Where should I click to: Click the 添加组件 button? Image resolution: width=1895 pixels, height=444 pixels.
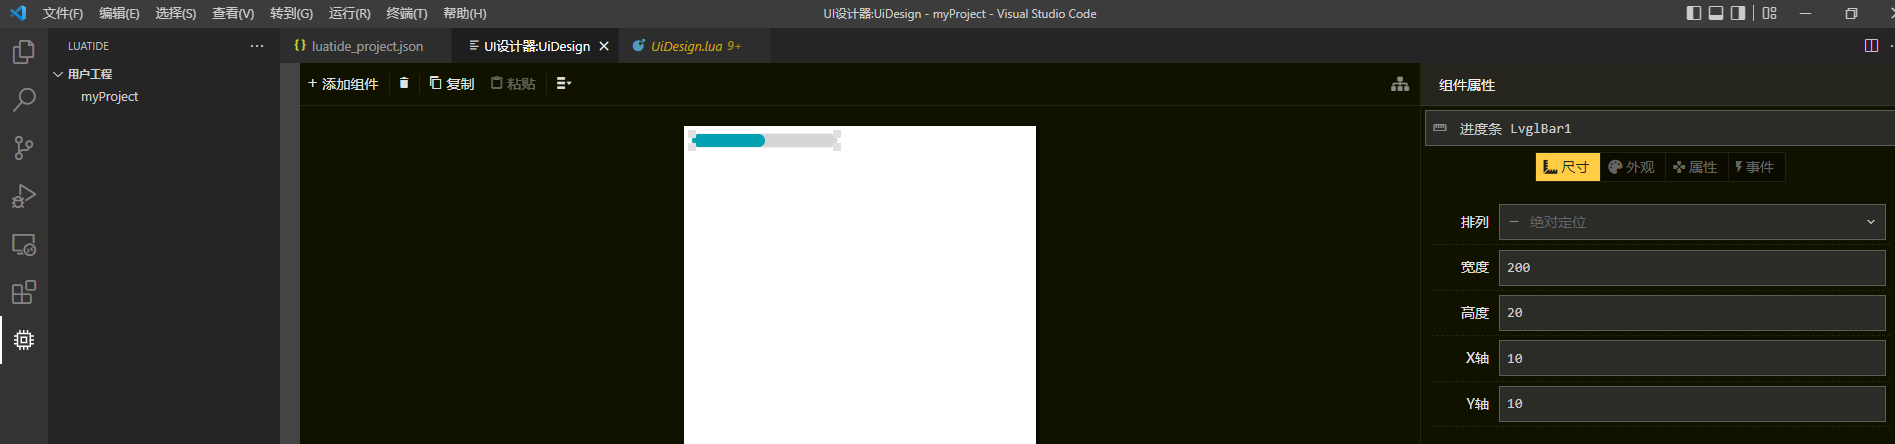click(x=343, y=84)
